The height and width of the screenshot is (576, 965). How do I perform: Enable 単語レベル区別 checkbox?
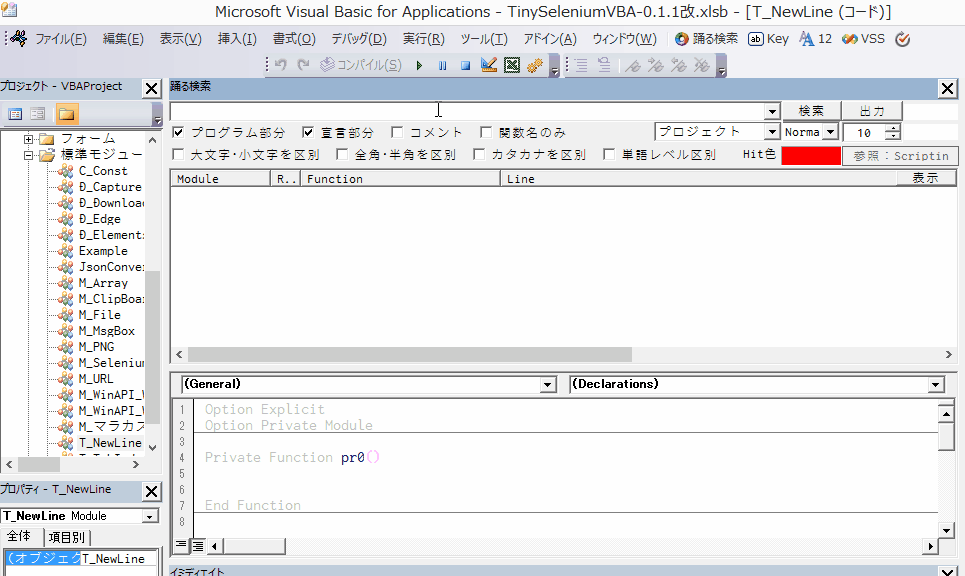[609, 154]
